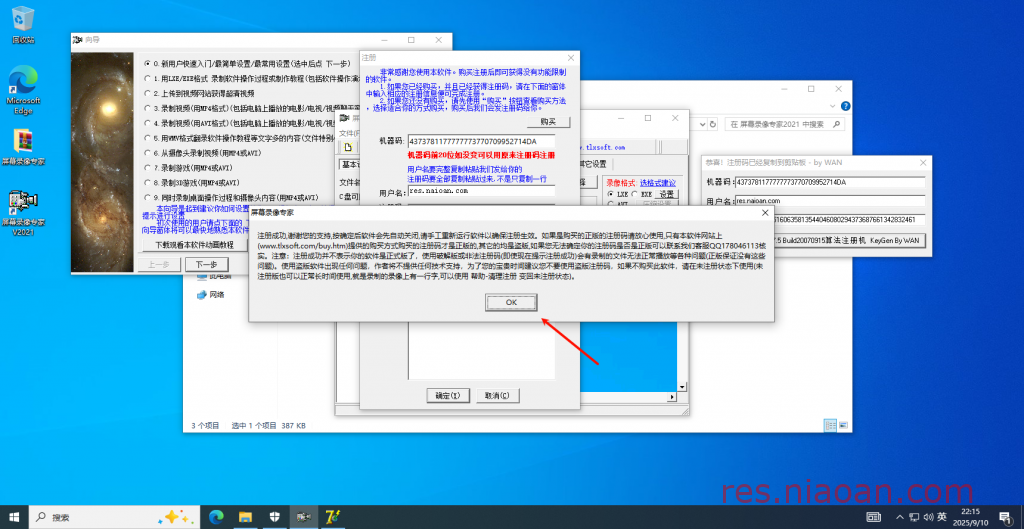Open the 屏幕录像专家 V2021 desktop shortcut

pos(24,214)
